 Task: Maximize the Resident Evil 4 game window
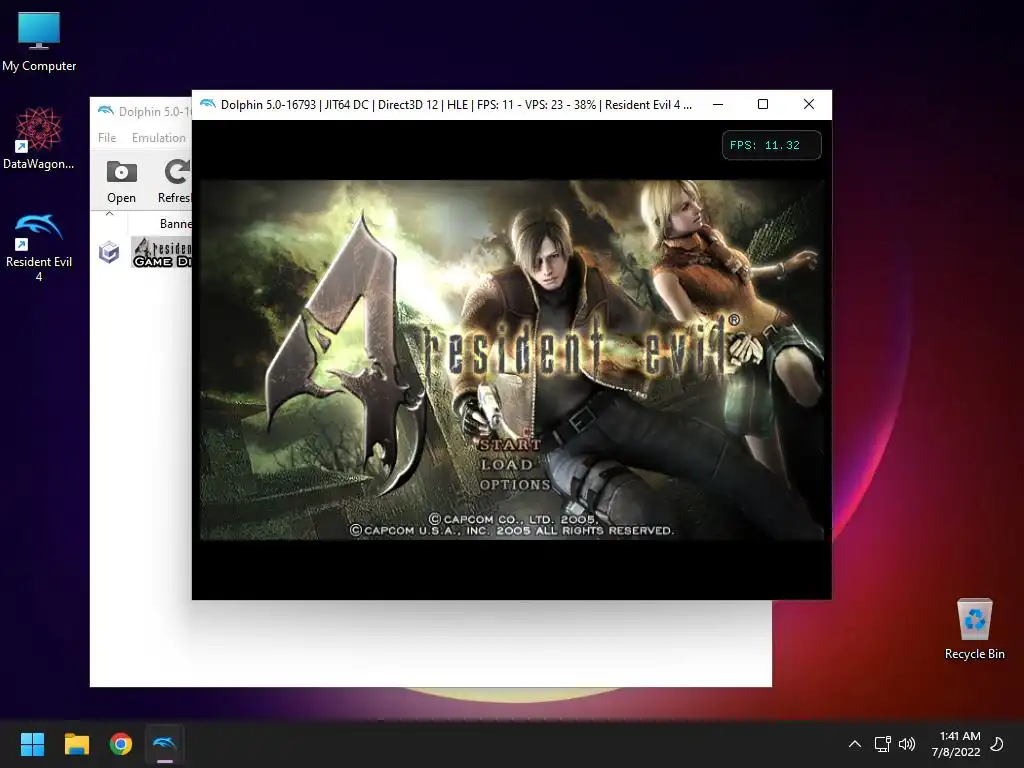coord(763,104)
